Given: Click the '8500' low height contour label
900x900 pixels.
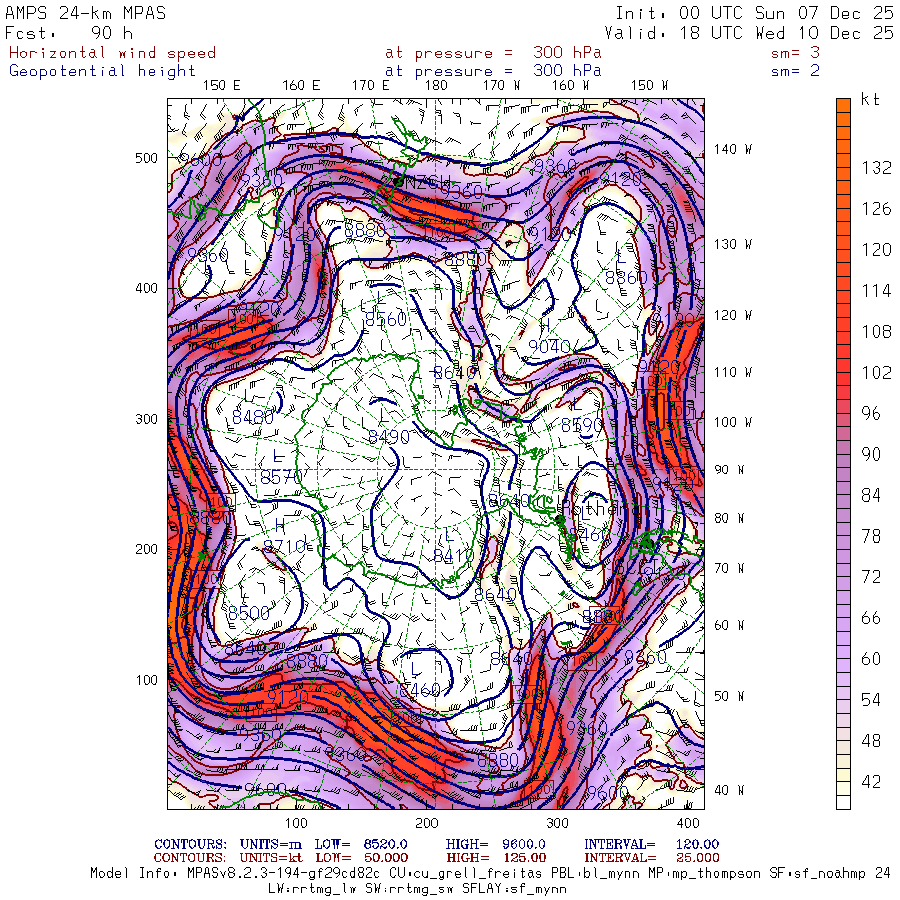Looking at the screenshot, I should 249,613.
